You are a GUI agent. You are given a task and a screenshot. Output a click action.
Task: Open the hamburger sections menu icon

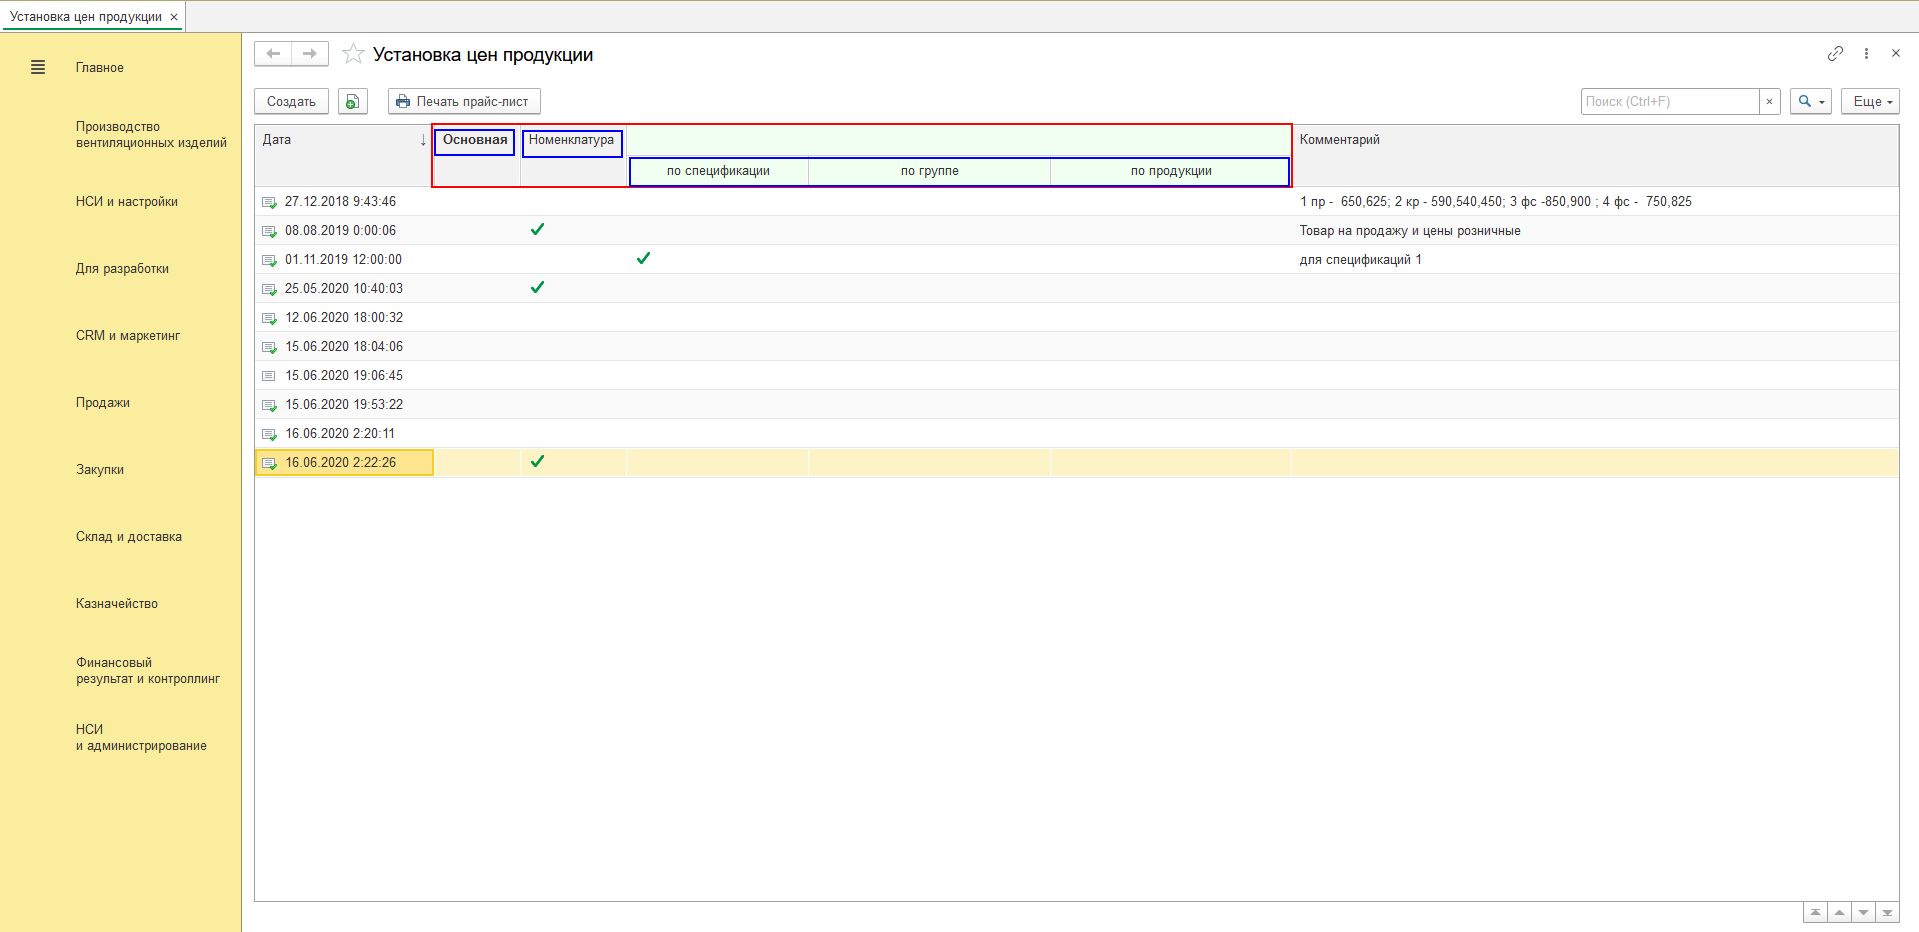(38, 68)
